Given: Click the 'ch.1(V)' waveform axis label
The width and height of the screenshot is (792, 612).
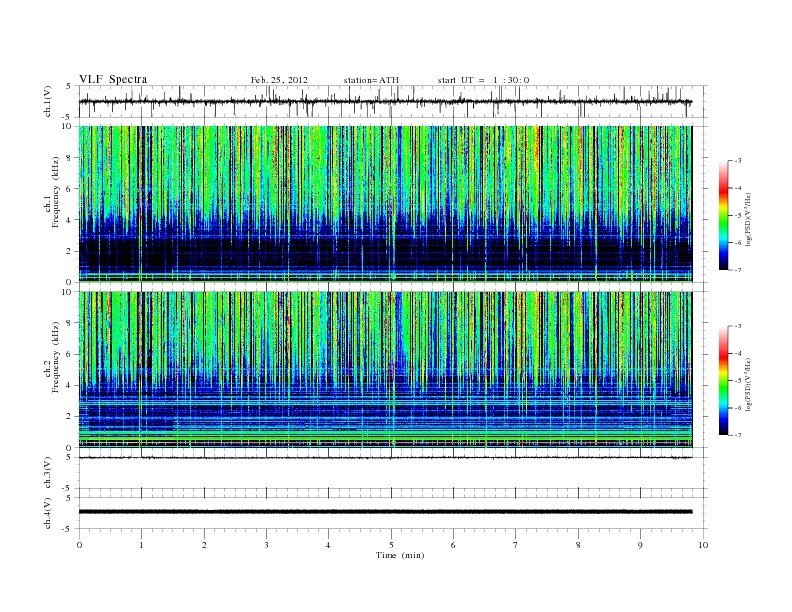Looking at the screenshot, I should pos(48,101).
